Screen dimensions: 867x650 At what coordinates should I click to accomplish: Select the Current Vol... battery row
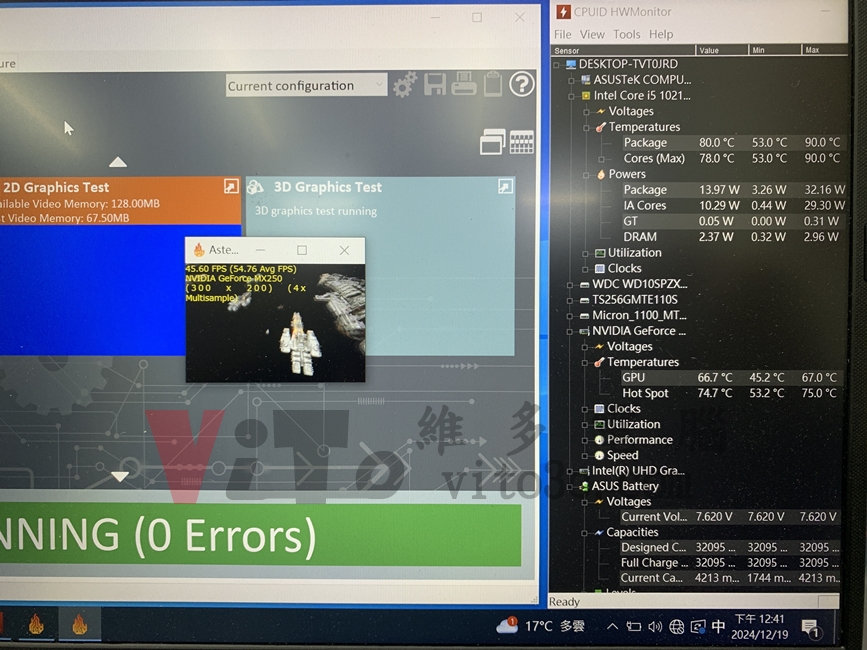[730, 517]
